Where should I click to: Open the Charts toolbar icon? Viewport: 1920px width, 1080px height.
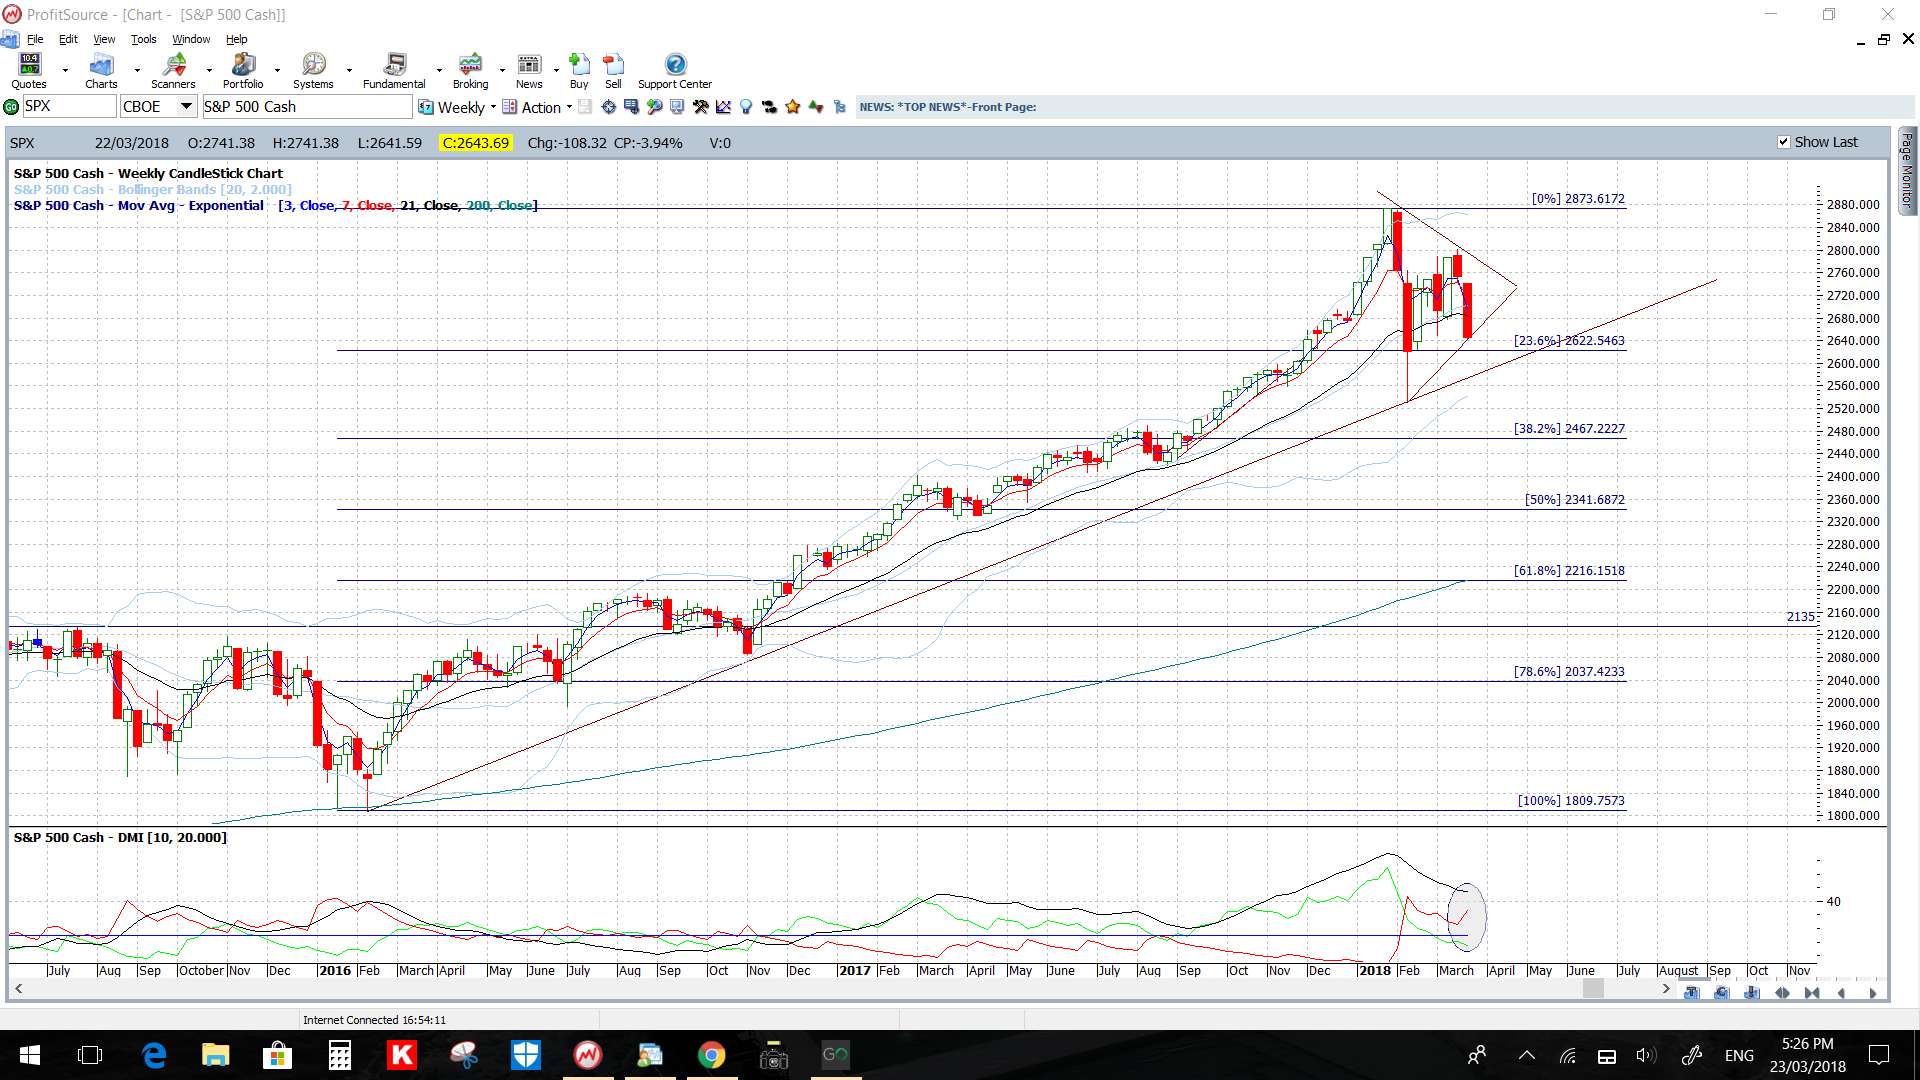click(101, 65)
